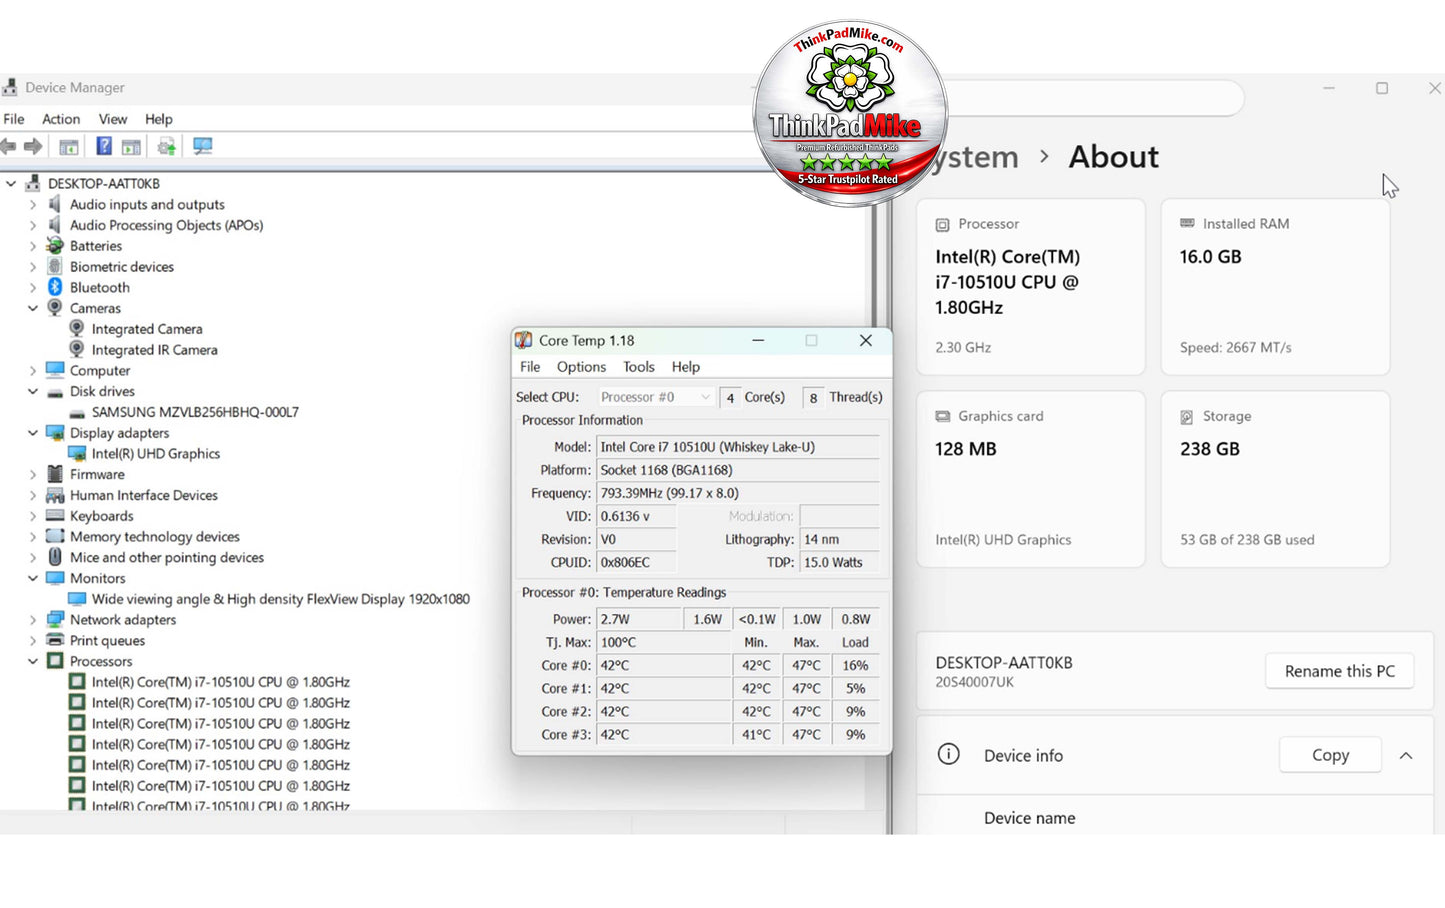Viewport: 1445px width, 908px height.
Task: Click the VID value 0.6136 v
Action: (637, 516)
